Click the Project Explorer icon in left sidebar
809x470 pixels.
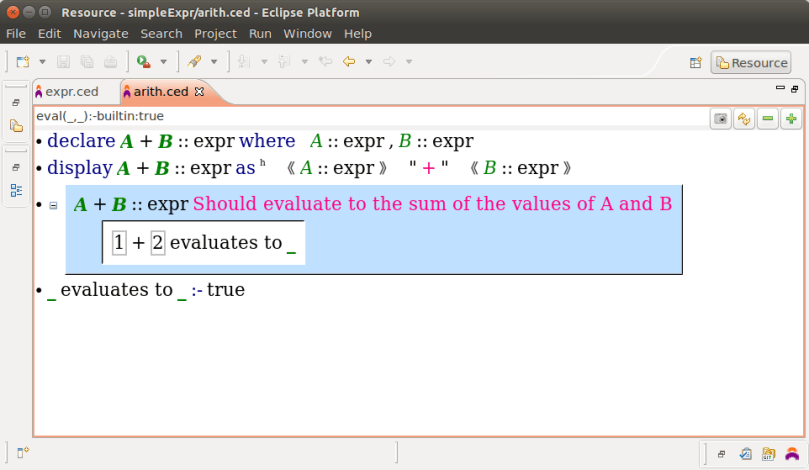pos(16,126)
